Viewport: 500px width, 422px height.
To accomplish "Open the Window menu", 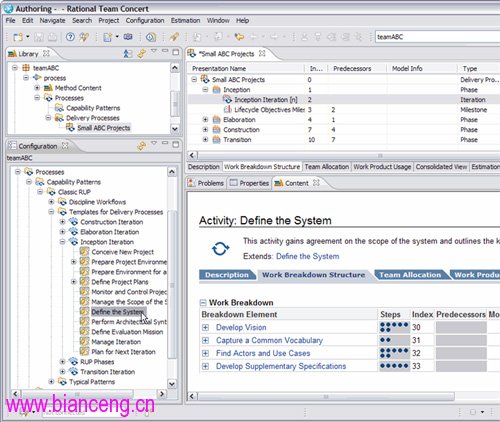I will 218,21.
